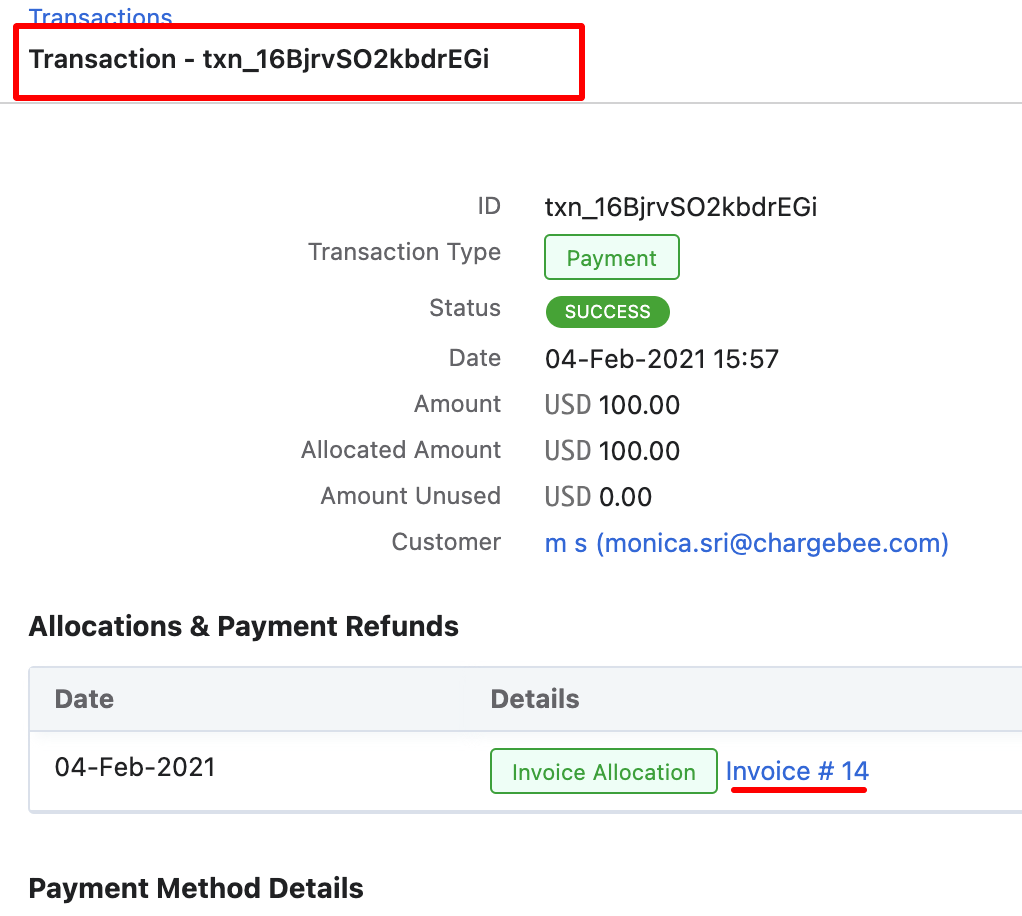Screen dimensions: 1022x916
Task: Click the Date column header
Action: 84,698
